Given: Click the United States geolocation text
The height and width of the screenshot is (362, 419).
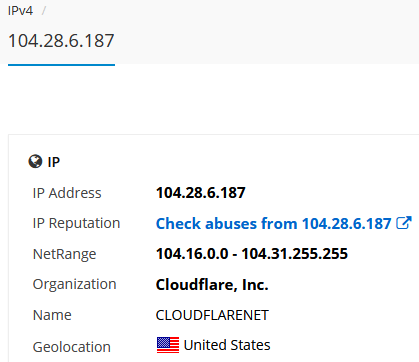Looking at the screenshot, I should 227,345.
